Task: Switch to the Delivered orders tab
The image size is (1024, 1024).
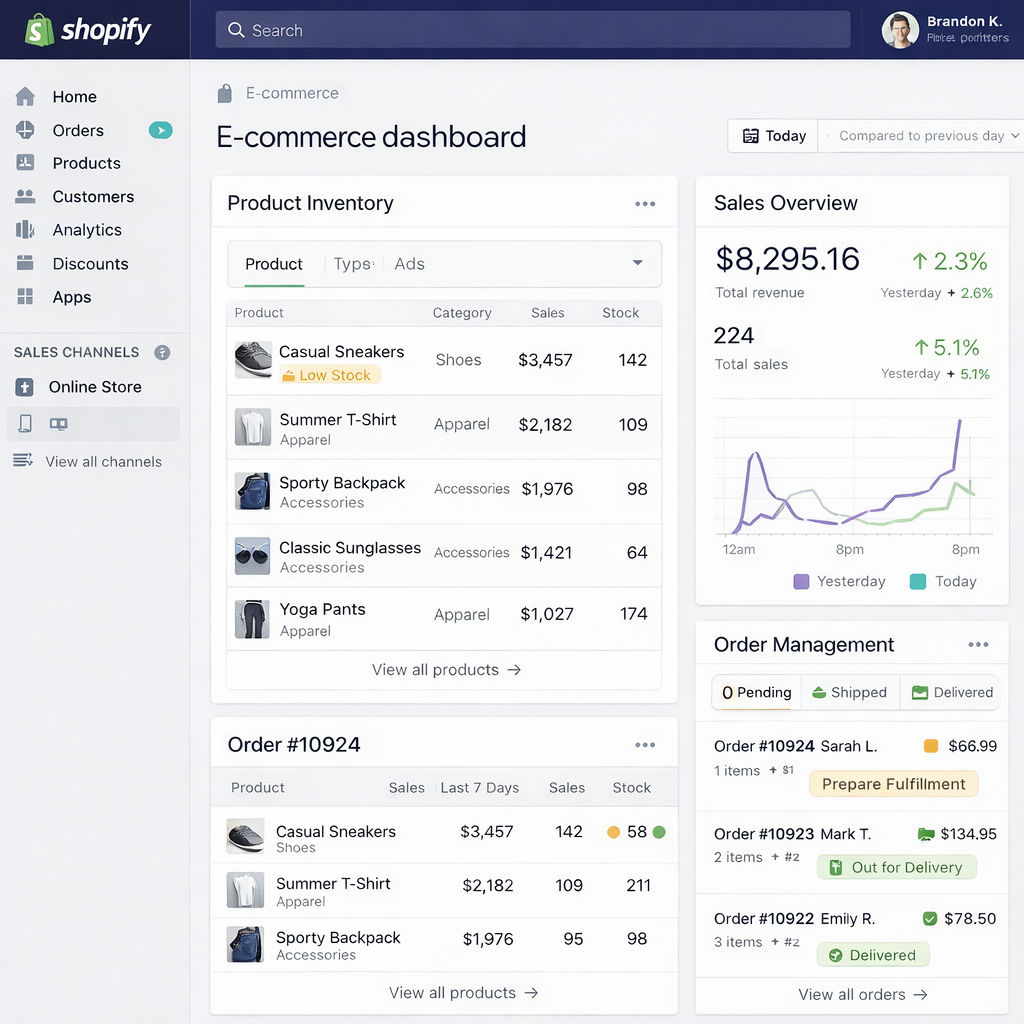Action: pyautogui.click(x=951, y=692)
